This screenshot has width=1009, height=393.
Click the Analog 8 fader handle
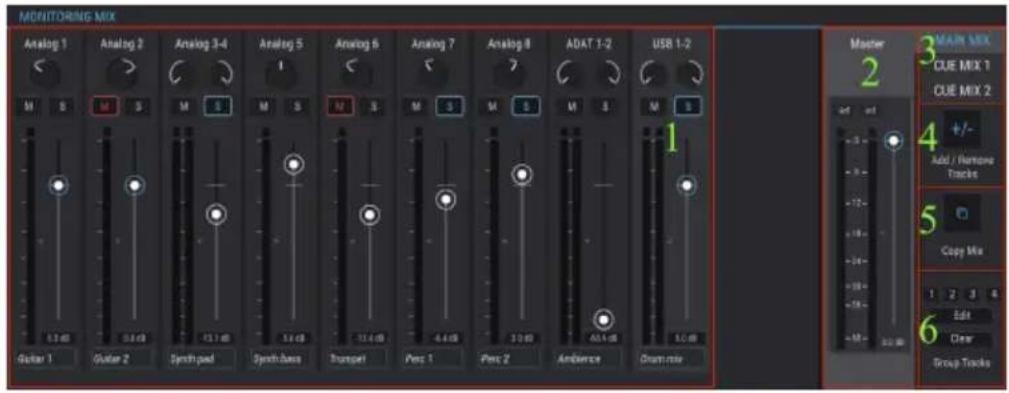[x=522, y=174]
